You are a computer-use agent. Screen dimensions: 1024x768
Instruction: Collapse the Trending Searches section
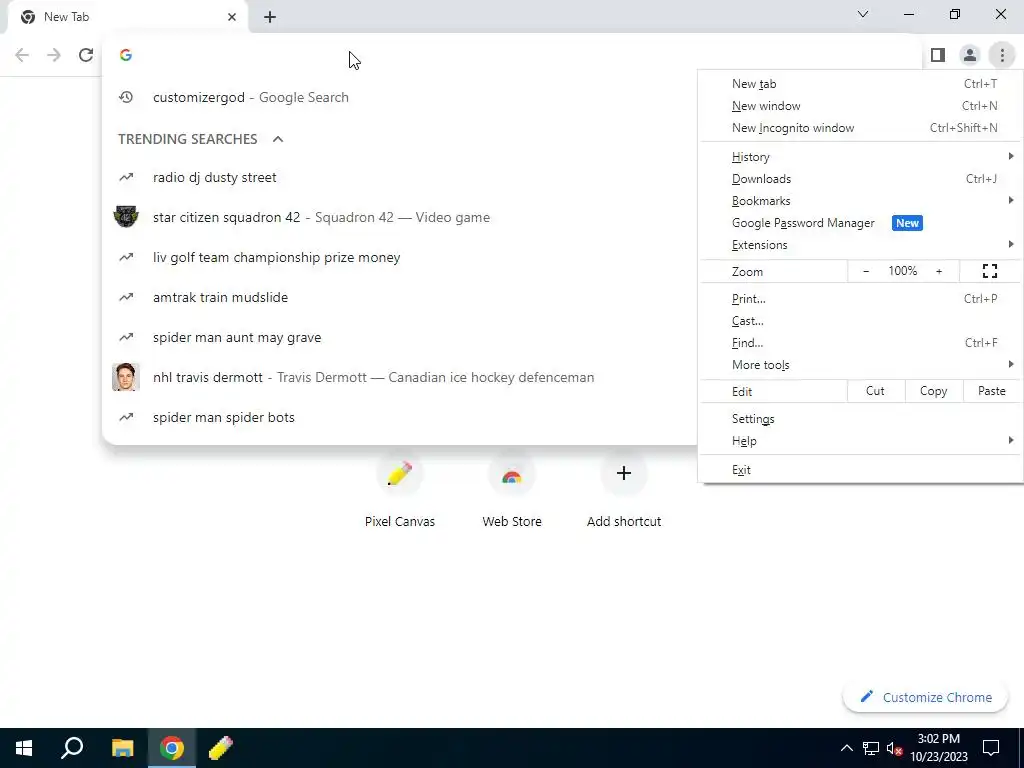pos(278,139)
